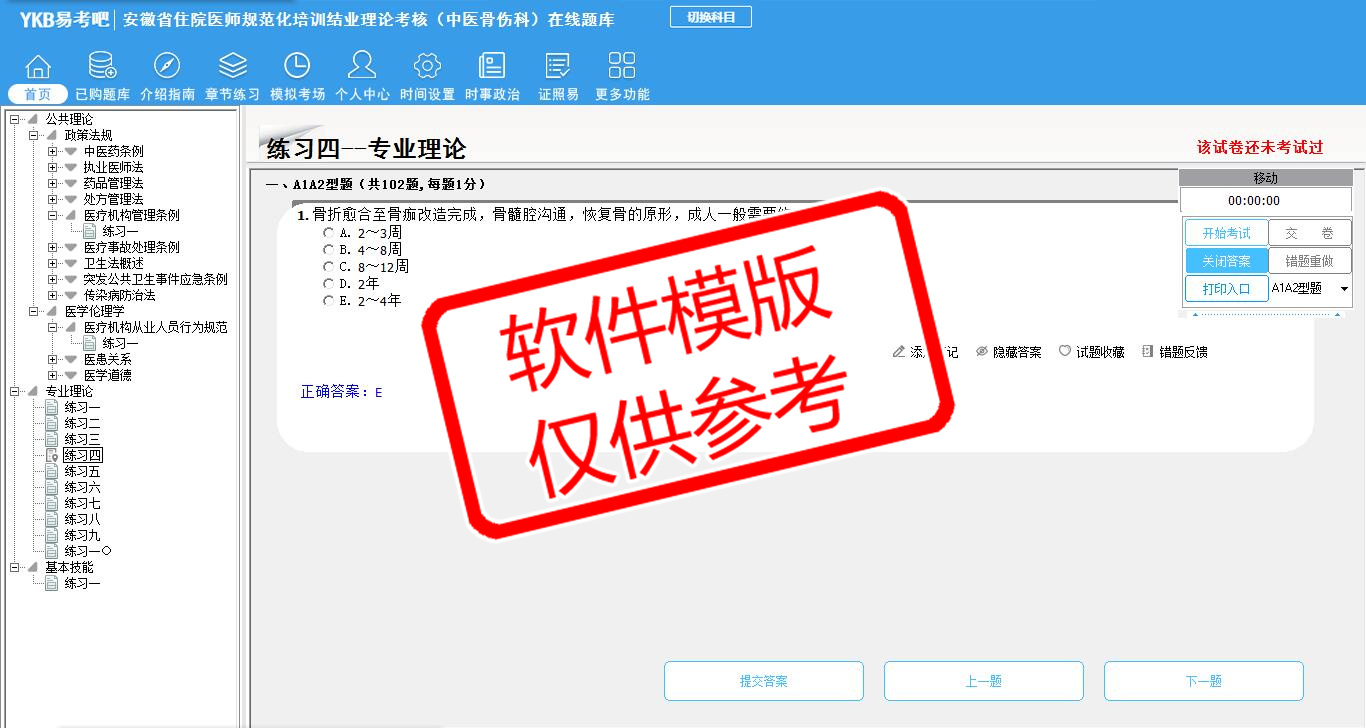Click the 切换科目 button in header
Viewport: 1366px width, 728px height.
tap(710, 17)
